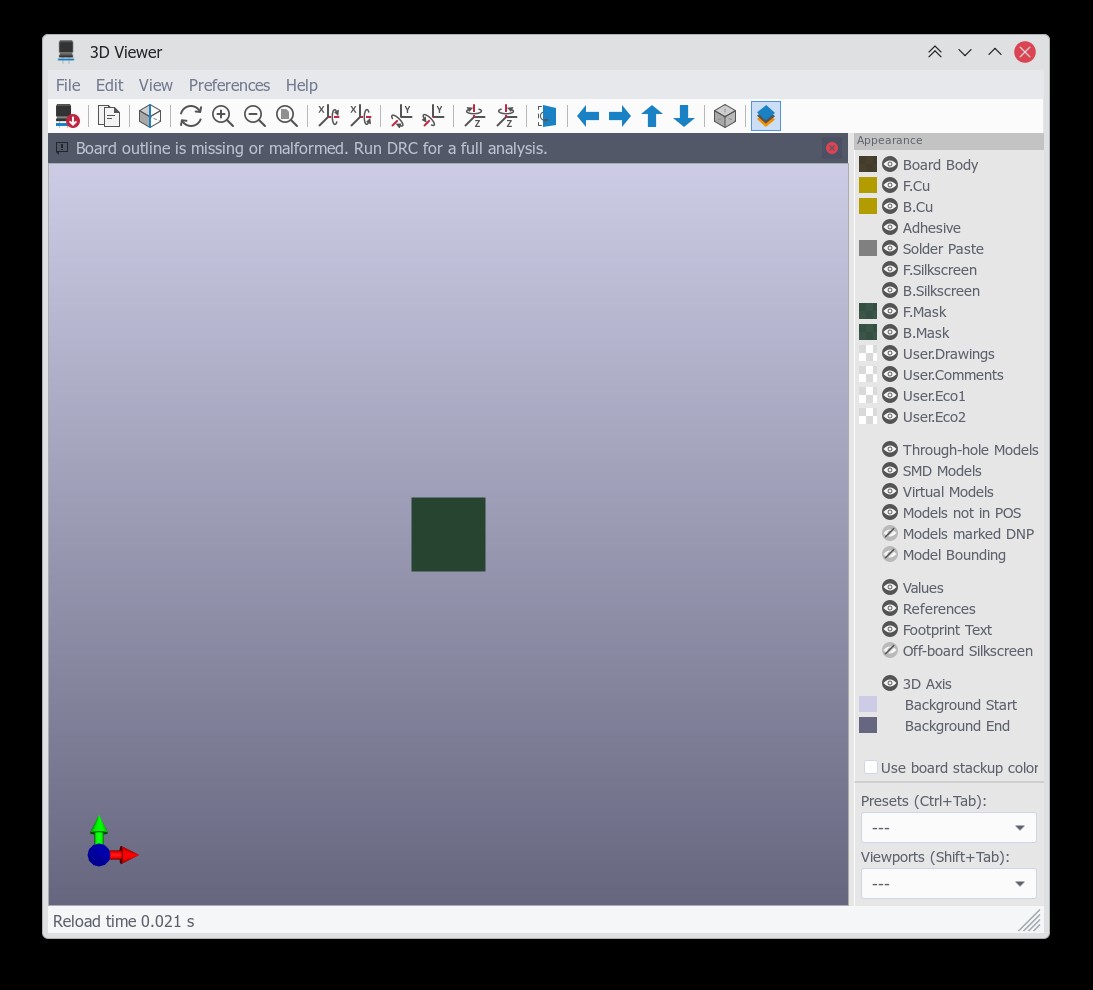
Task: Open the Viewports dropdown
Action: pos(949,883)
